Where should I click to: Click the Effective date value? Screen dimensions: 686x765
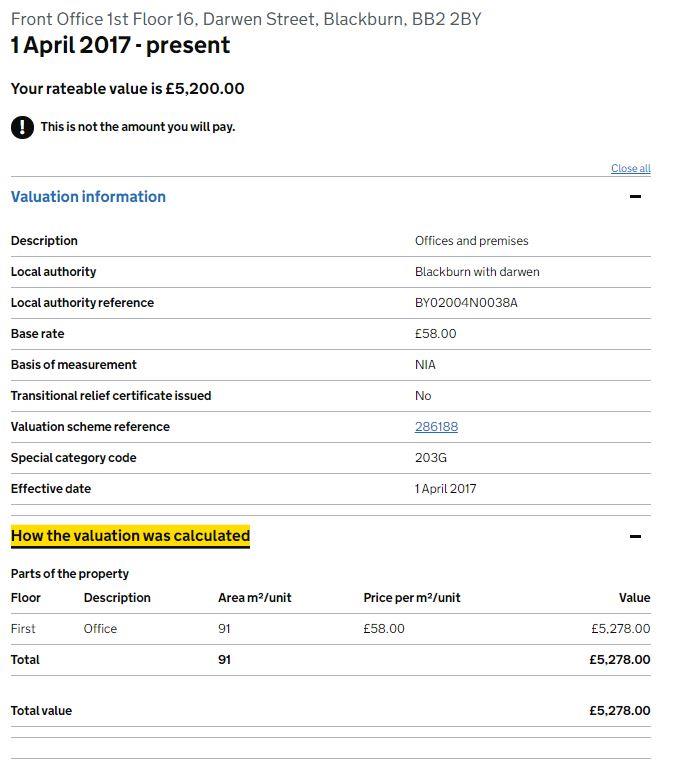point(445,489)
